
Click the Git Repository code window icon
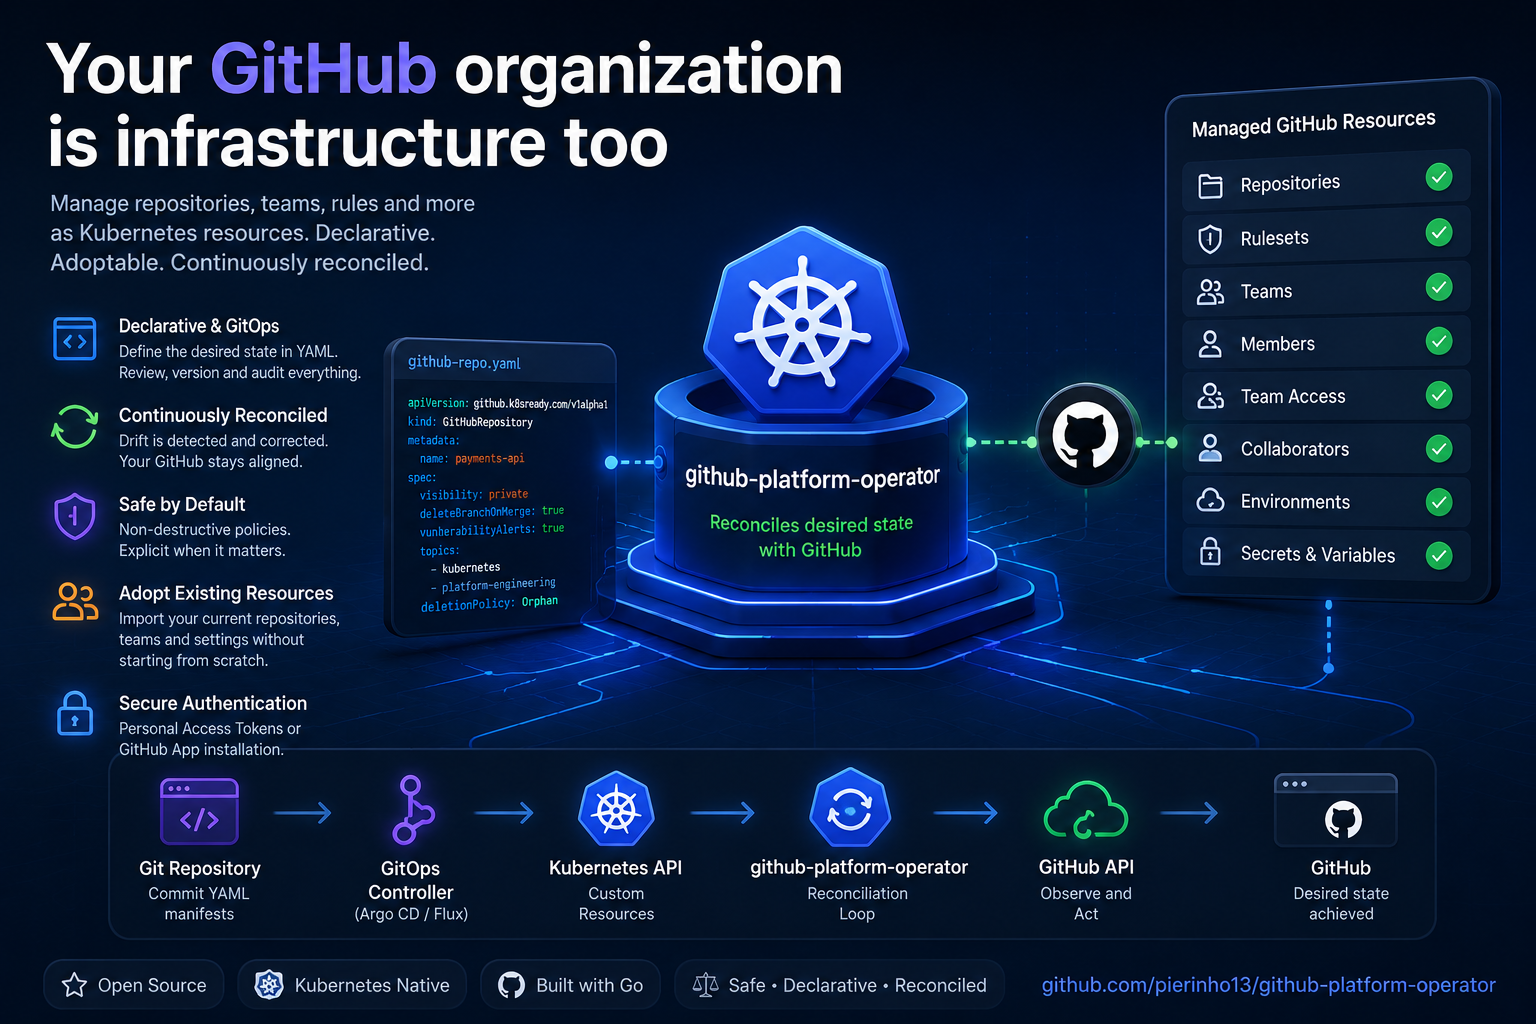click(199, 812)
